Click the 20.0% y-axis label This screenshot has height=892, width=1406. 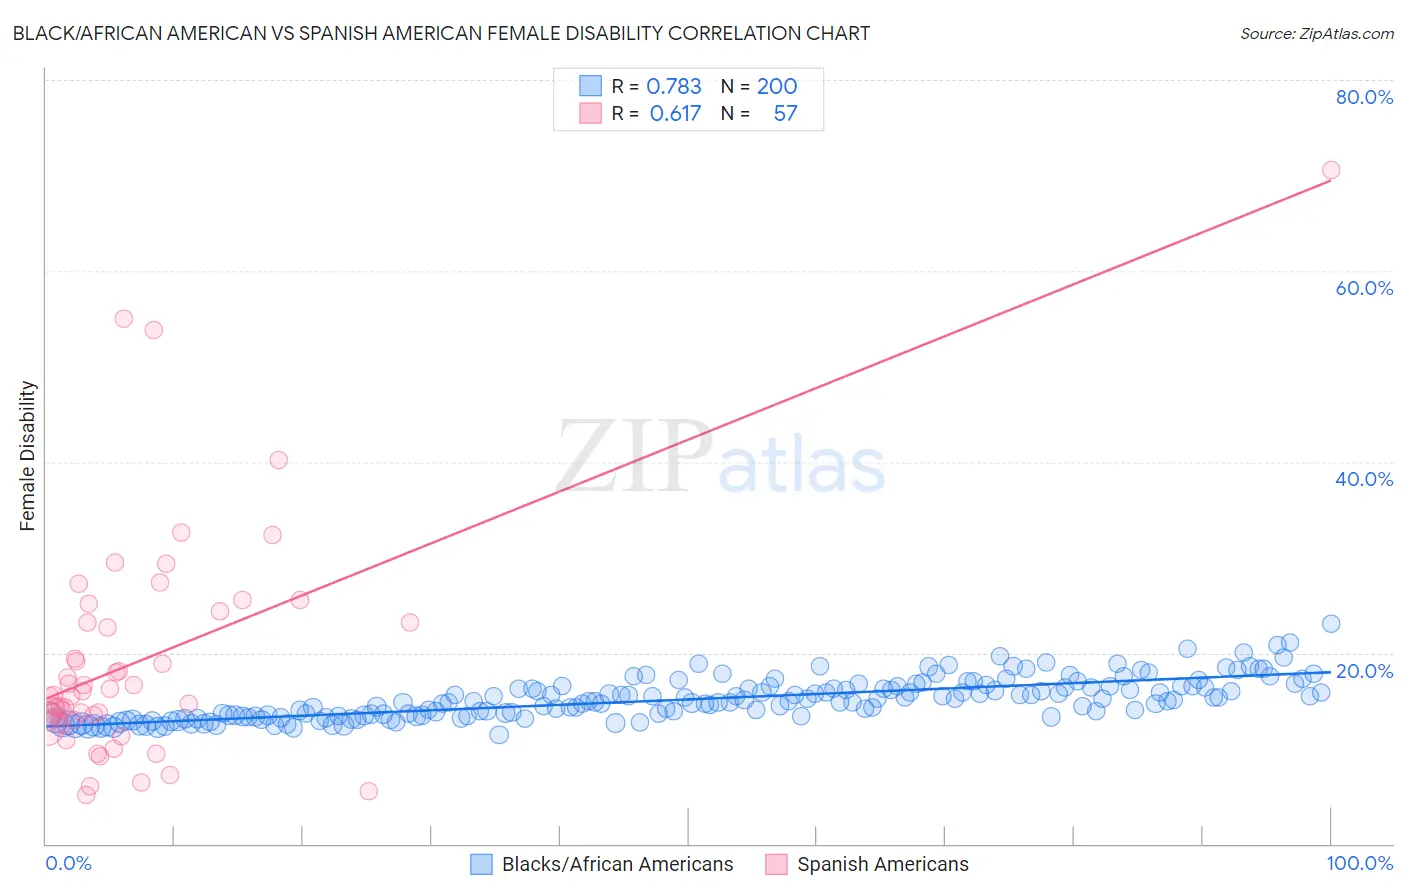click(1364, 671)
